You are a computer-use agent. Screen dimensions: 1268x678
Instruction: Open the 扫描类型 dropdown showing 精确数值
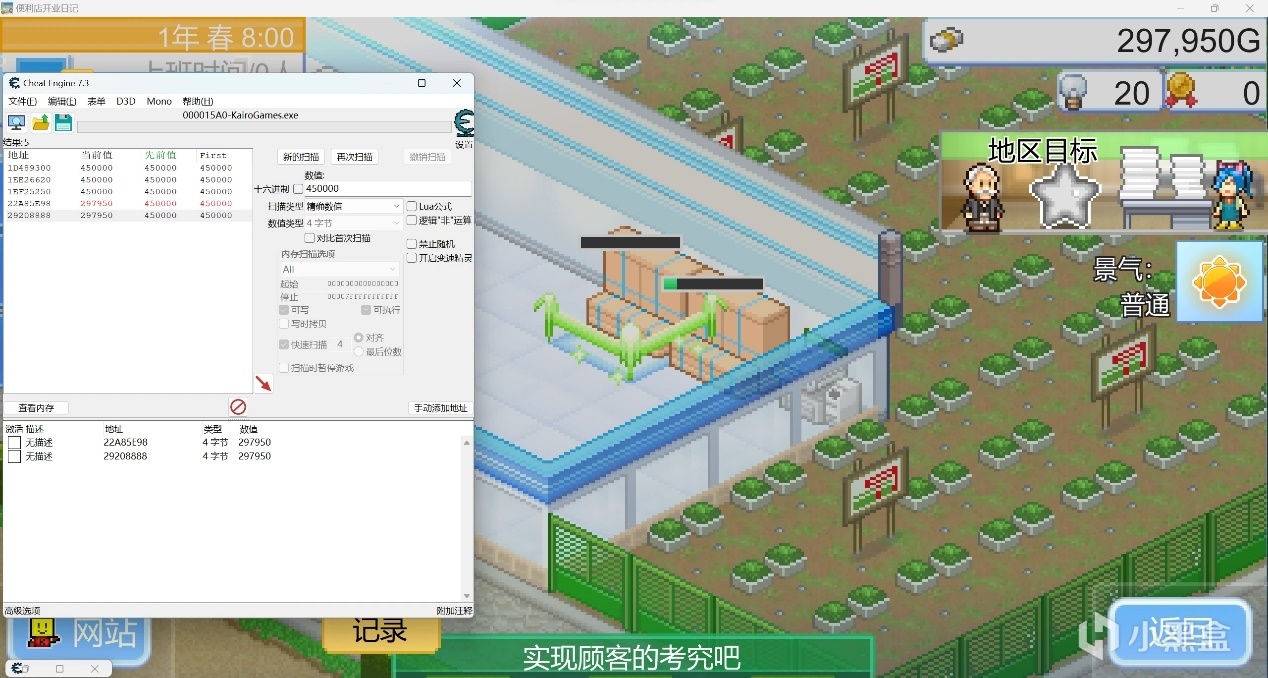[x=353, y=206]
